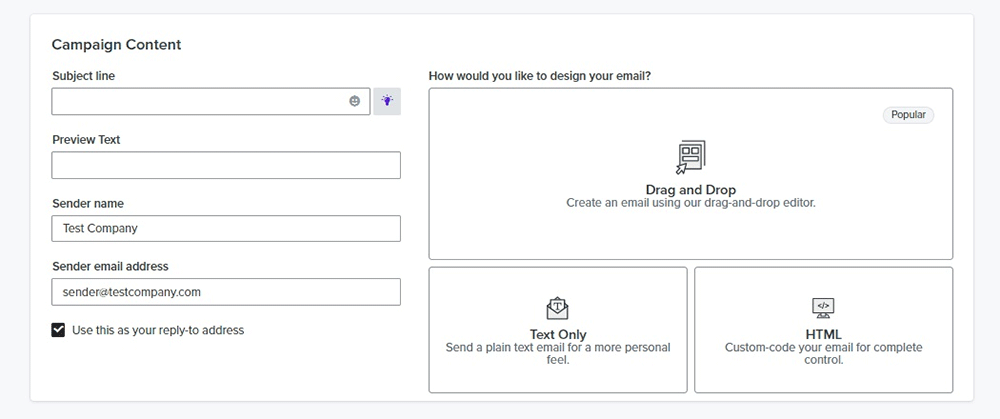
Task: Click the Popular badge
Action: (908, 115)
